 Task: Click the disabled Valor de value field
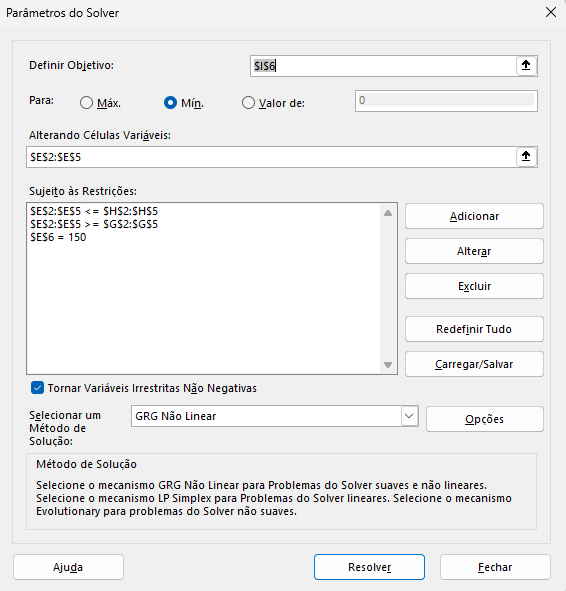[x=446, y=101]
